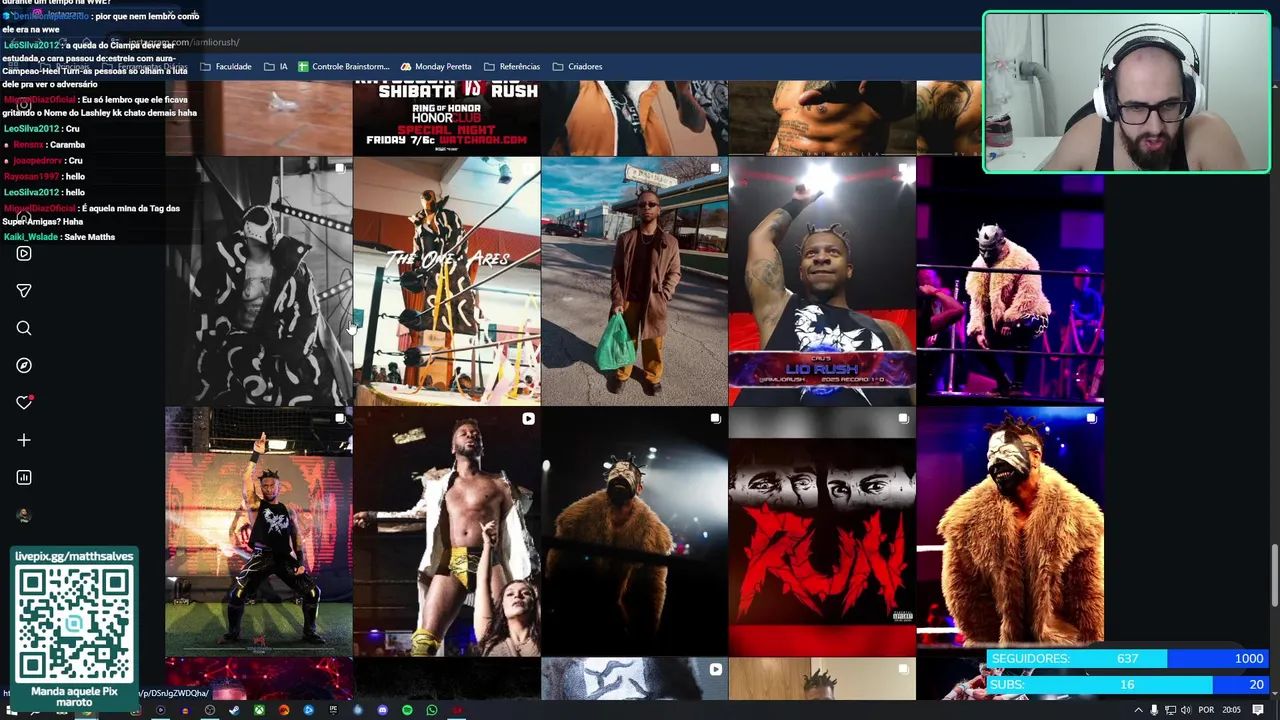This screenshot has height=720, width=1280.
Task: Click carousel icon on man with green bag post
Action: click(x=715, y=169)
